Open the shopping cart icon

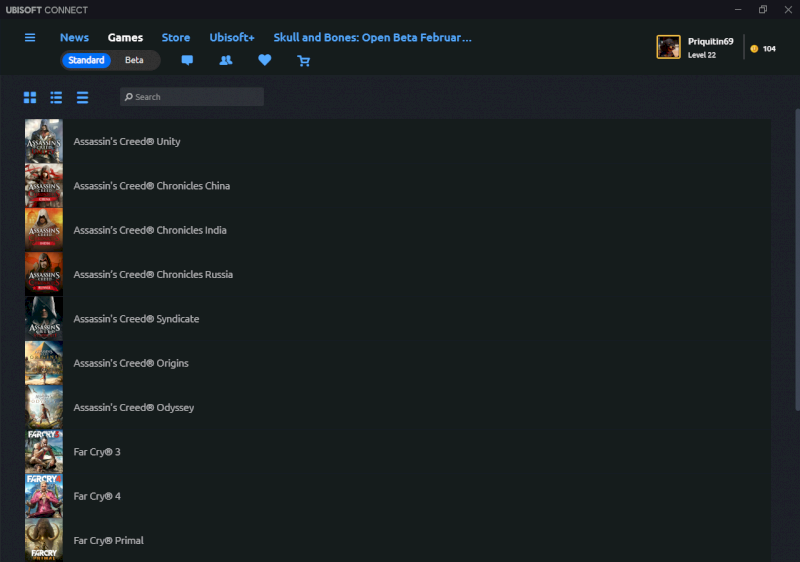pos(304,61)
